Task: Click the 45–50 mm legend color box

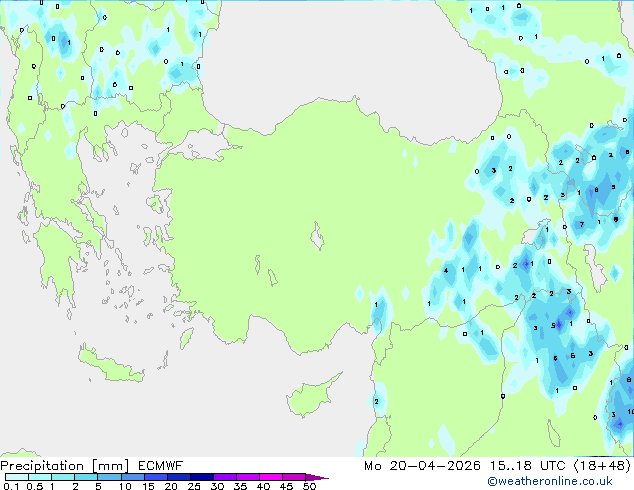Action: [294, 477]
